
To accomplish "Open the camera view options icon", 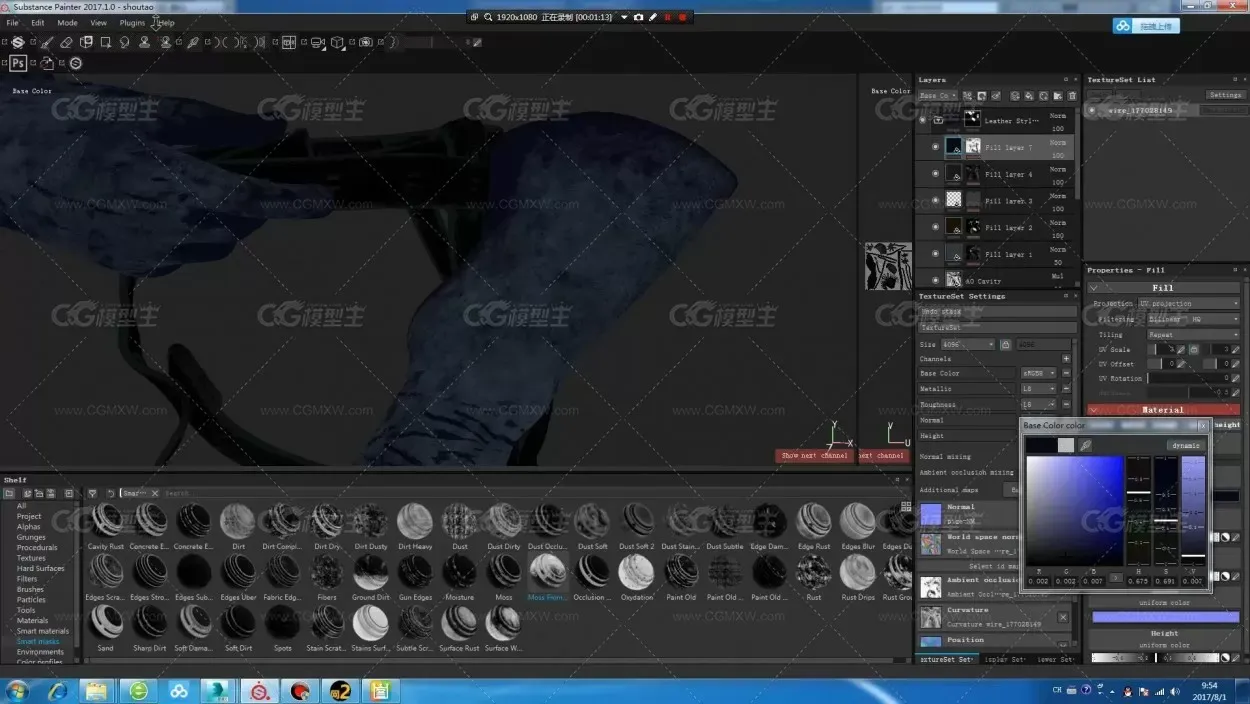I will [x=318, y=43].
